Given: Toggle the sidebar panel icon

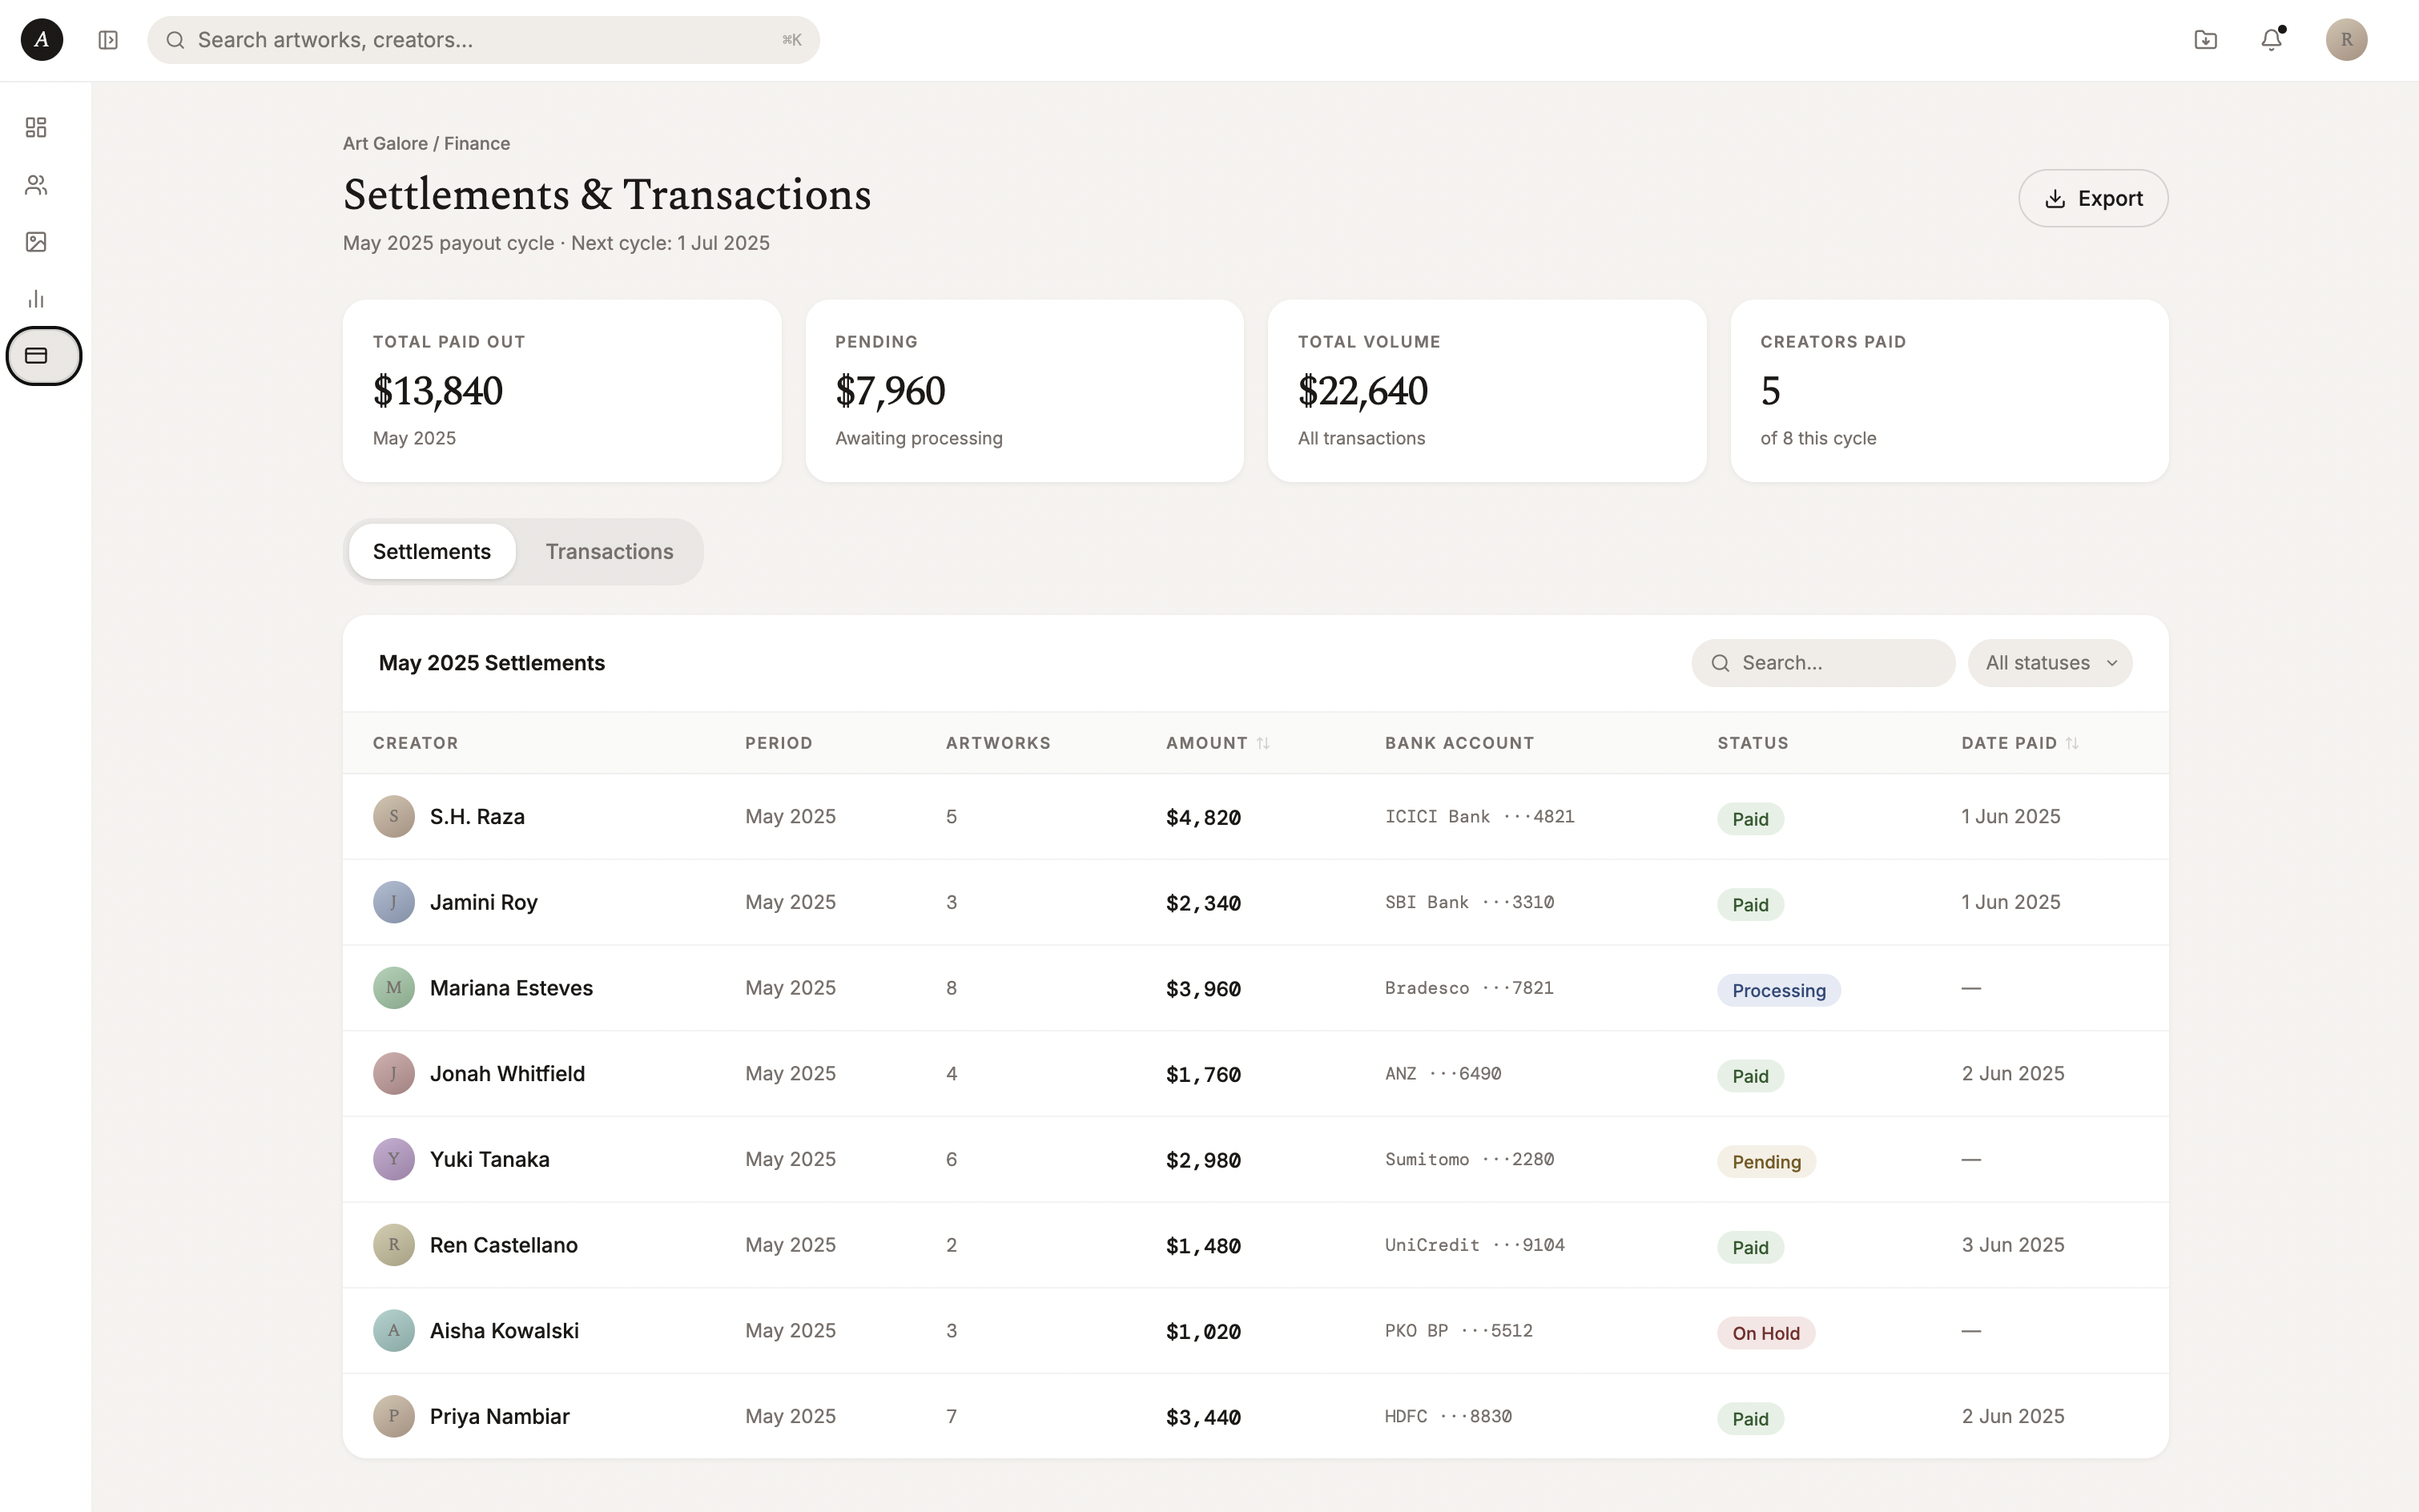Looking at the screenshot, I should tap(108, 40).
